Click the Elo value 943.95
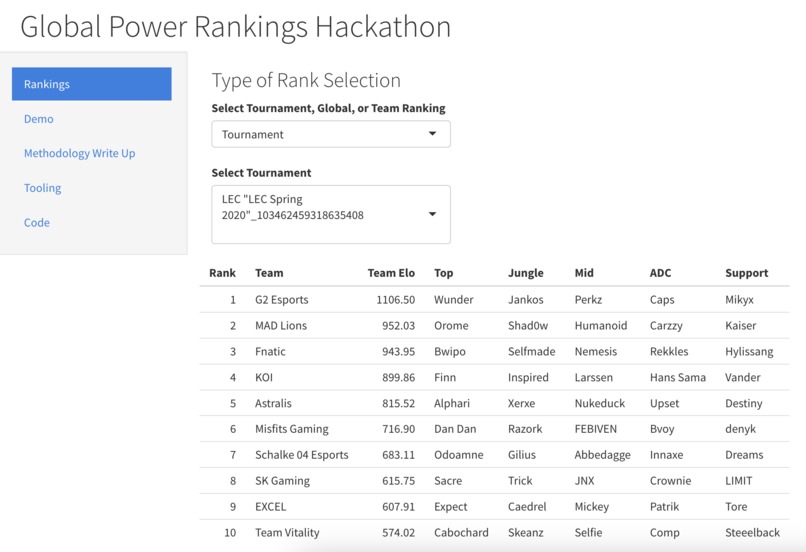Screen dimensions: 806x552 (398, 352)
